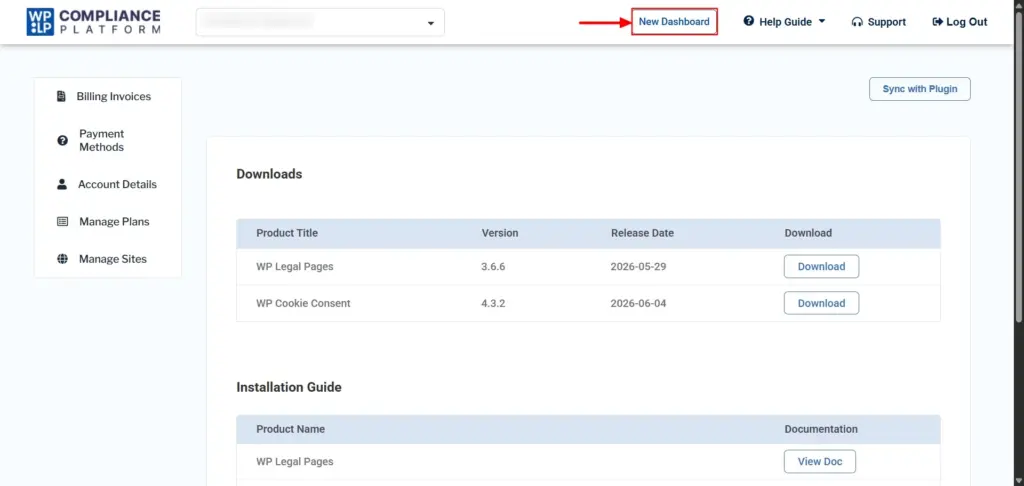Click the Manage Plans list icon

pos(63,221)
